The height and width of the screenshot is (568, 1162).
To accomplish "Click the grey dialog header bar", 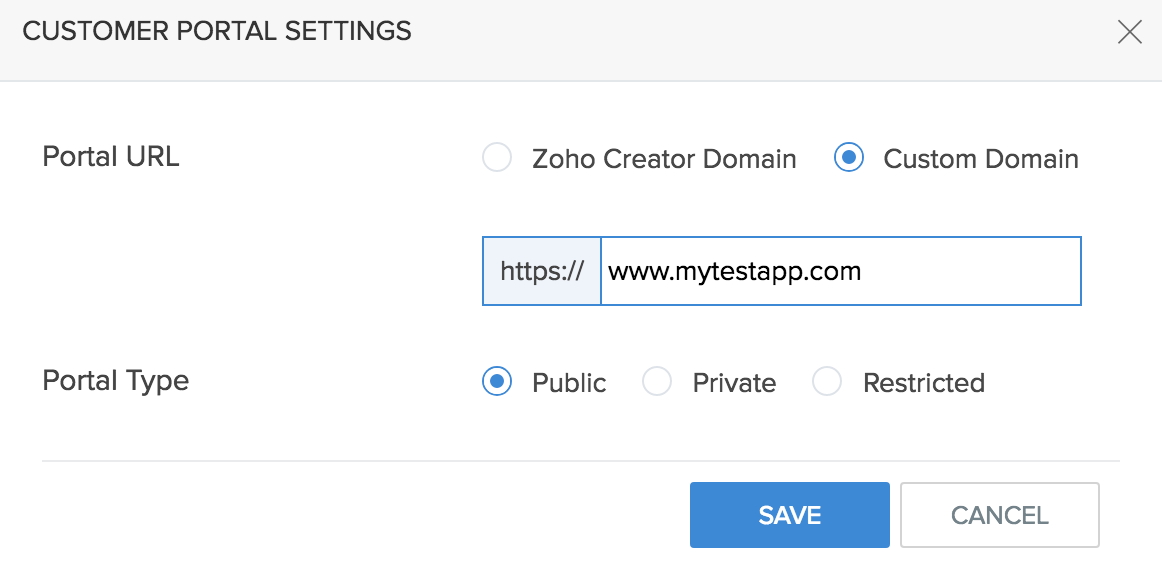I will (700, 40).
